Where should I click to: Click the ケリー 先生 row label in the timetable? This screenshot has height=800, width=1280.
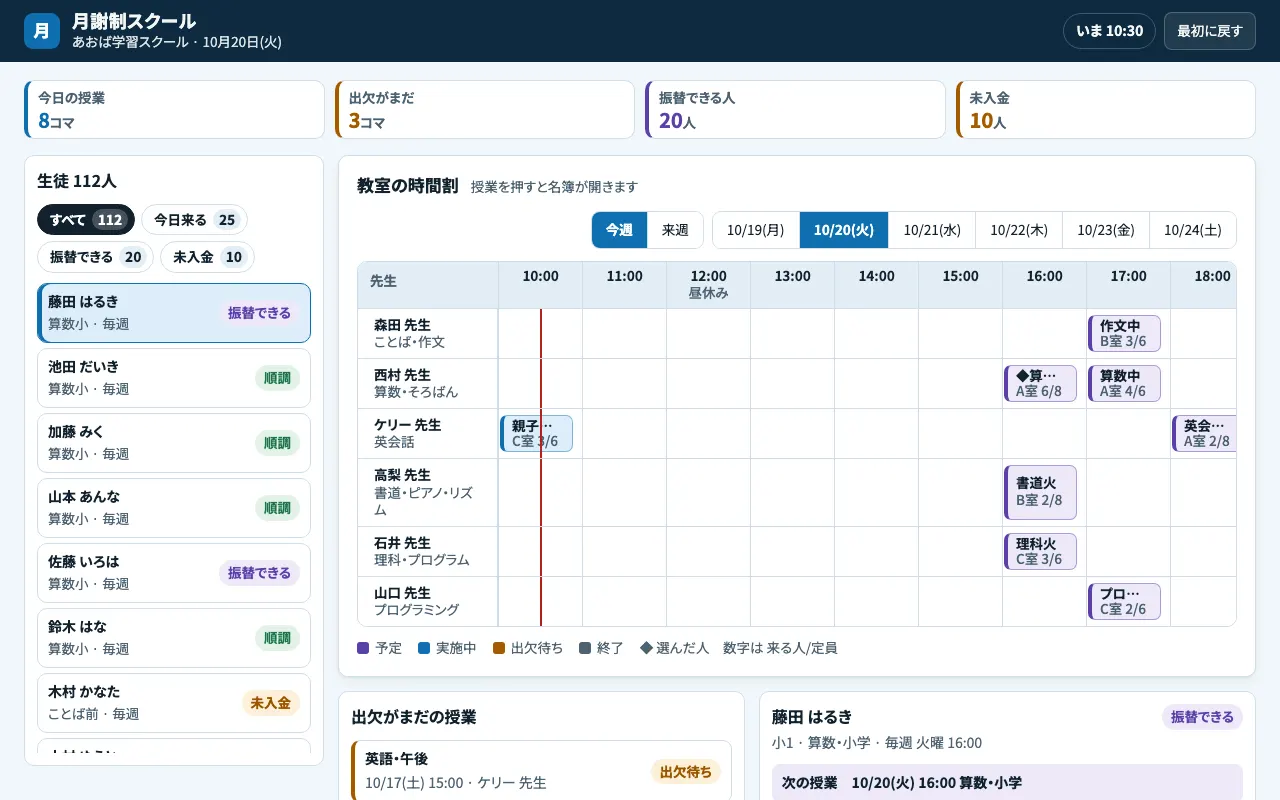428,434
